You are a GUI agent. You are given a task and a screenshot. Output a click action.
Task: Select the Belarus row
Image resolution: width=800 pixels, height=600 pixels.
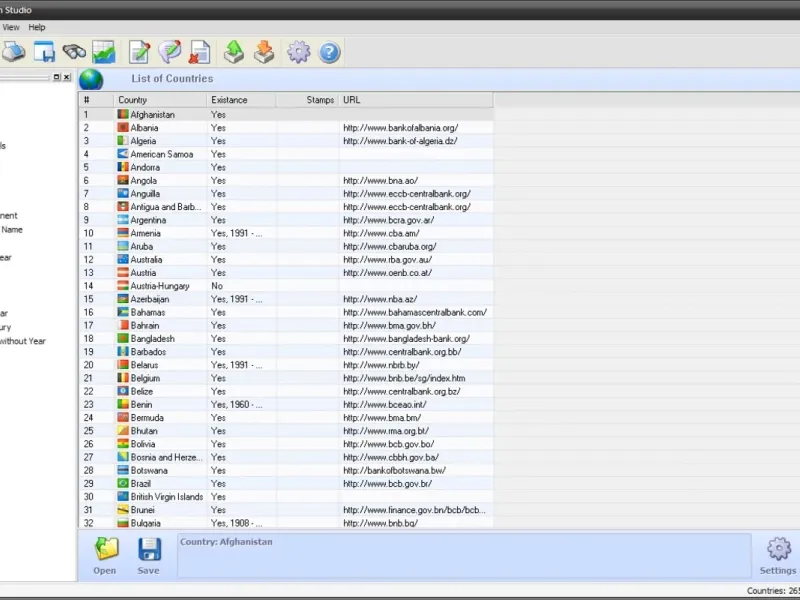click(286, 365)
